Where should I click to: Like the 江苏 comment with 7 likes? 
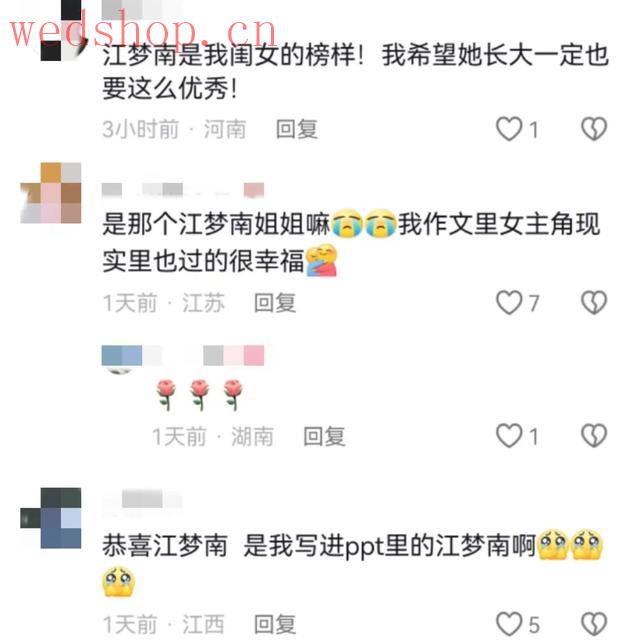[x=509, y=302]
